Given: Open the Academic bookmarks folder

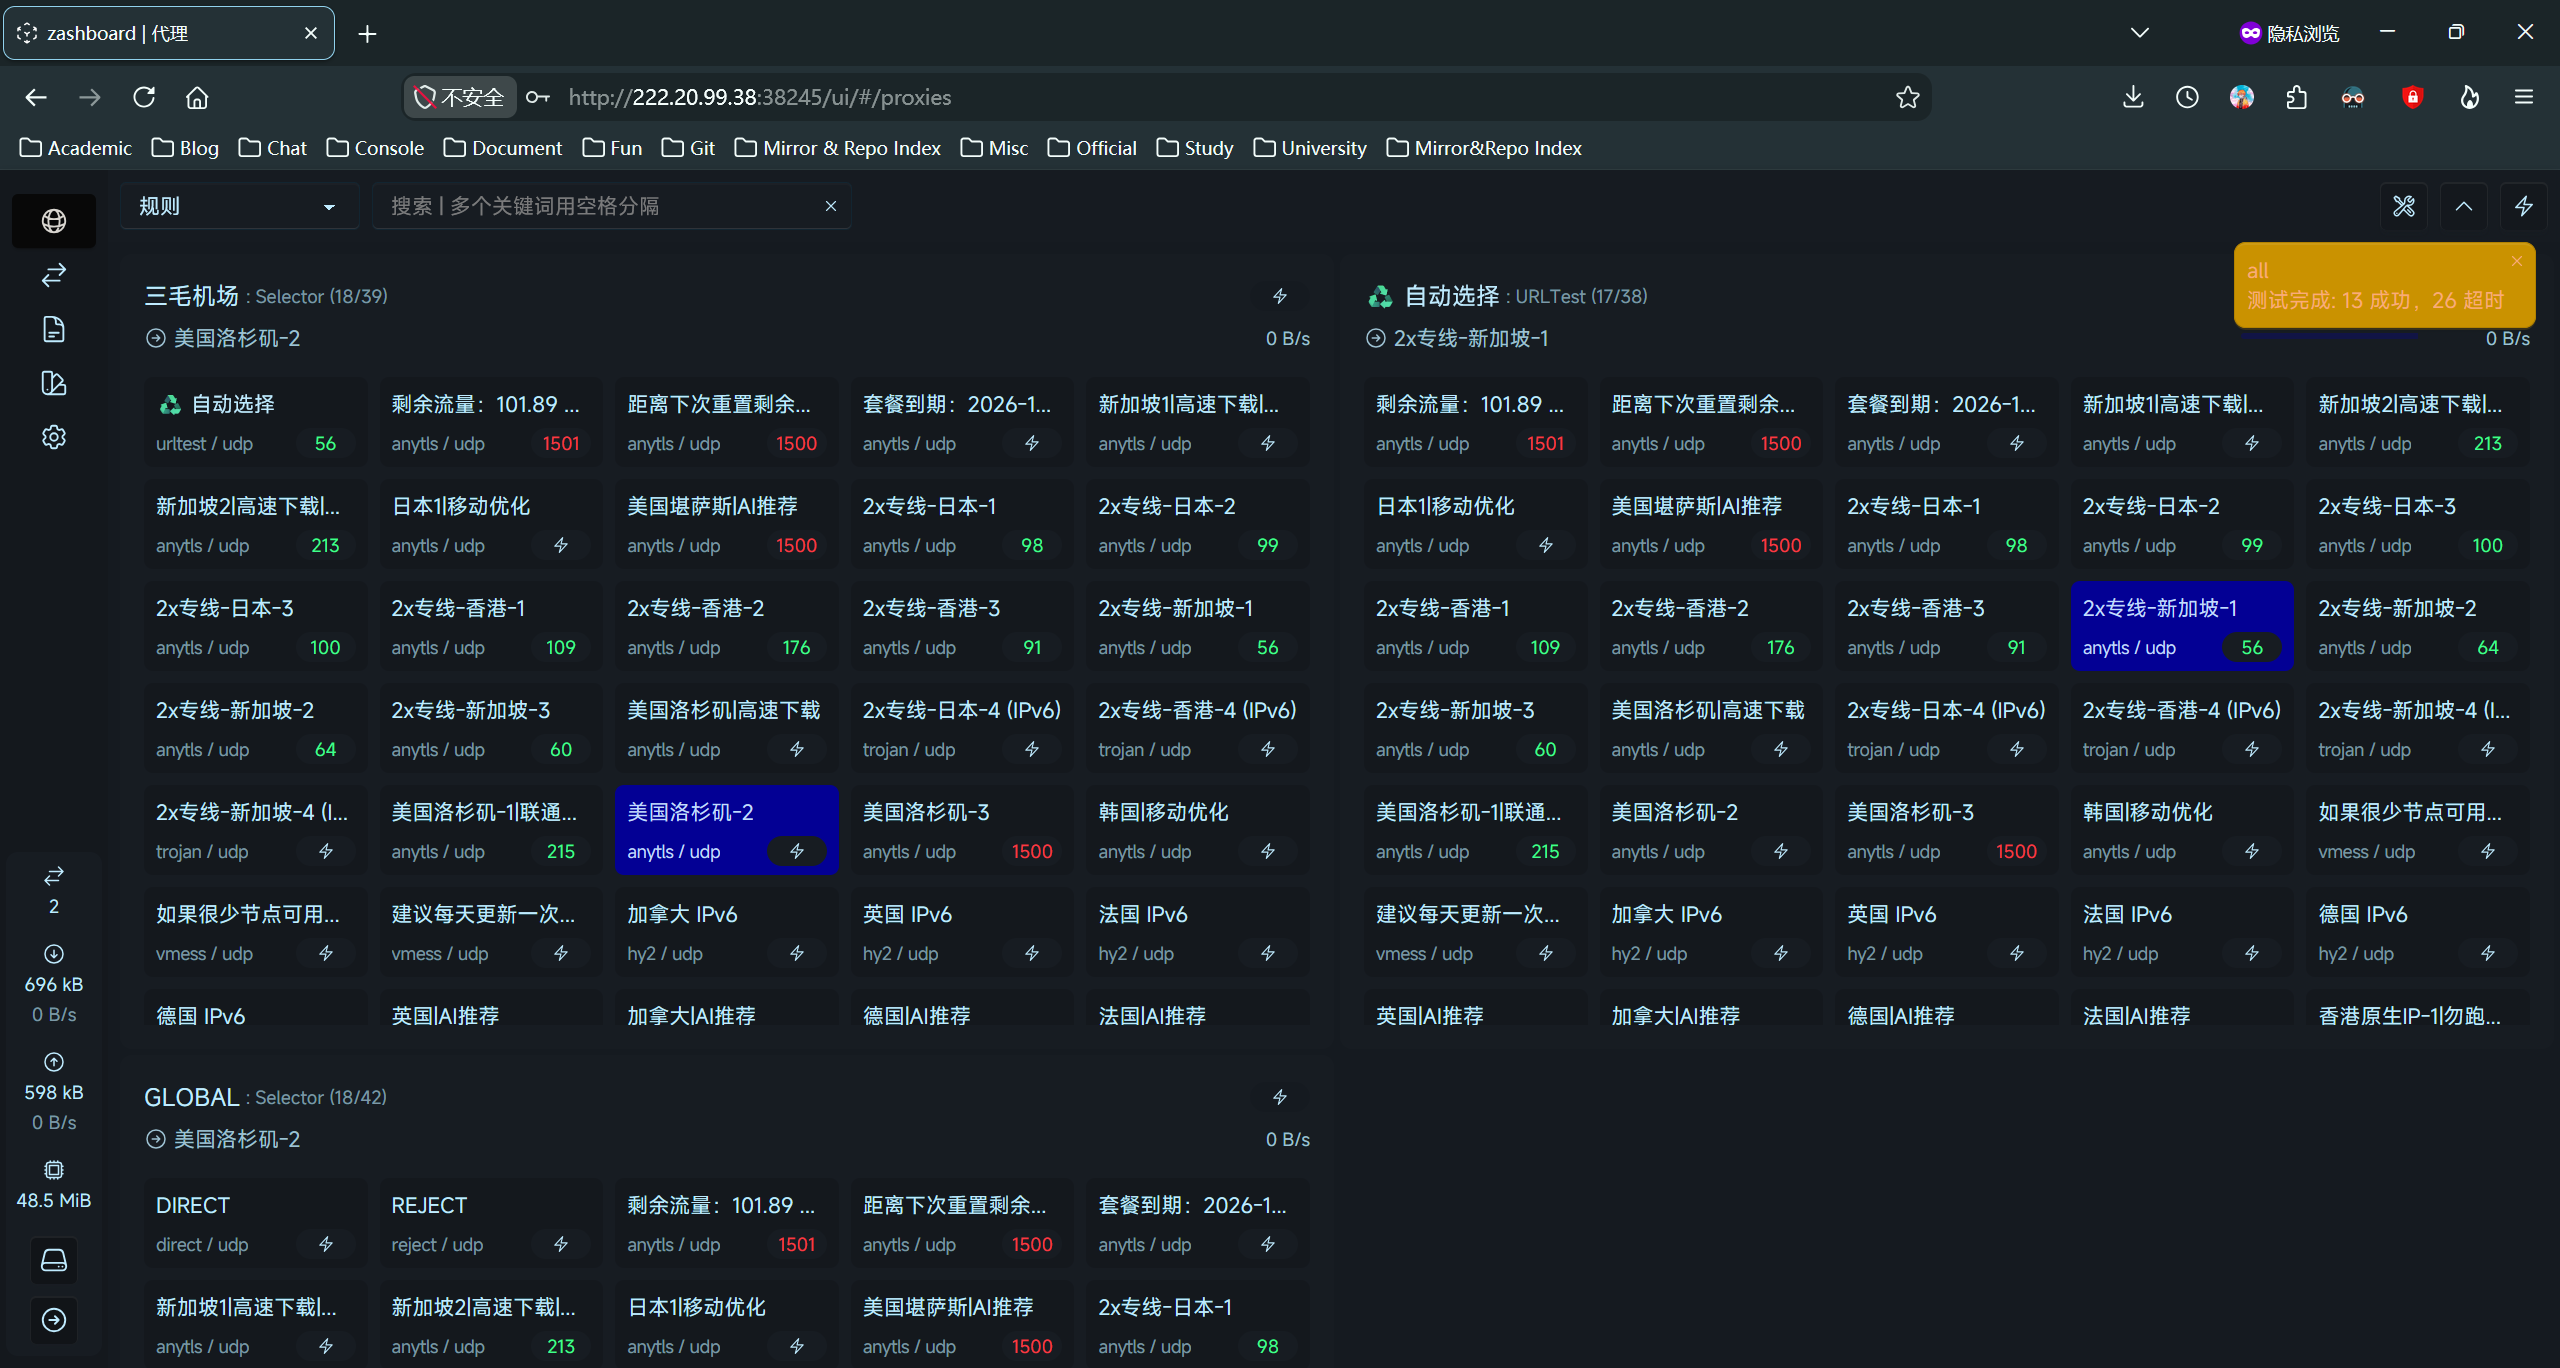Looking at the screenshot, I should (x=76, y=148).
